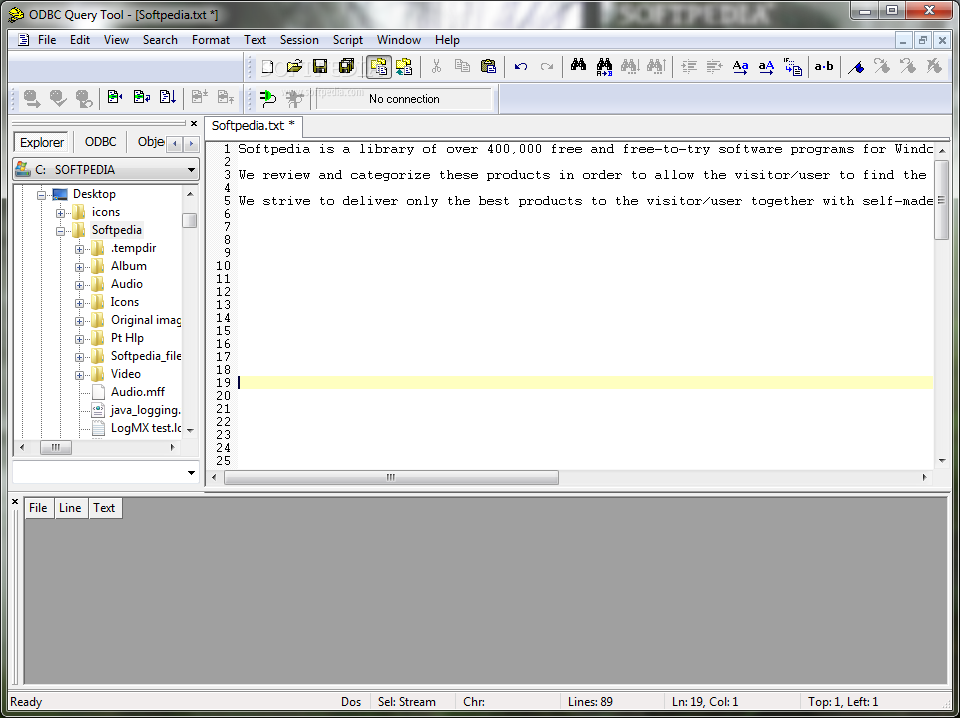Click the find previous binoculars icon

click(656, 66)
